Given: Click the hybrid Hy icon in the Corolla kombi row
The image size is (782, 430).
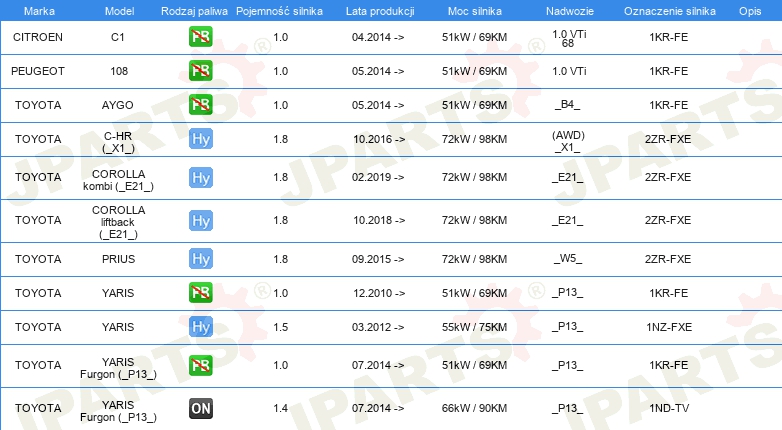Looking at the screenshot, I should point(201,178).
